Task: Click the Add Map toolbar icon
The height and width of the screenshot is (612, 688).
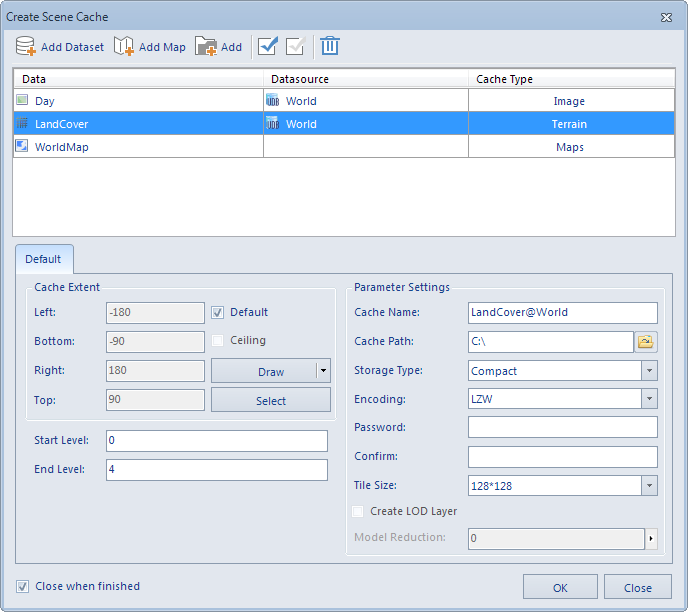Action: (124, 46)
